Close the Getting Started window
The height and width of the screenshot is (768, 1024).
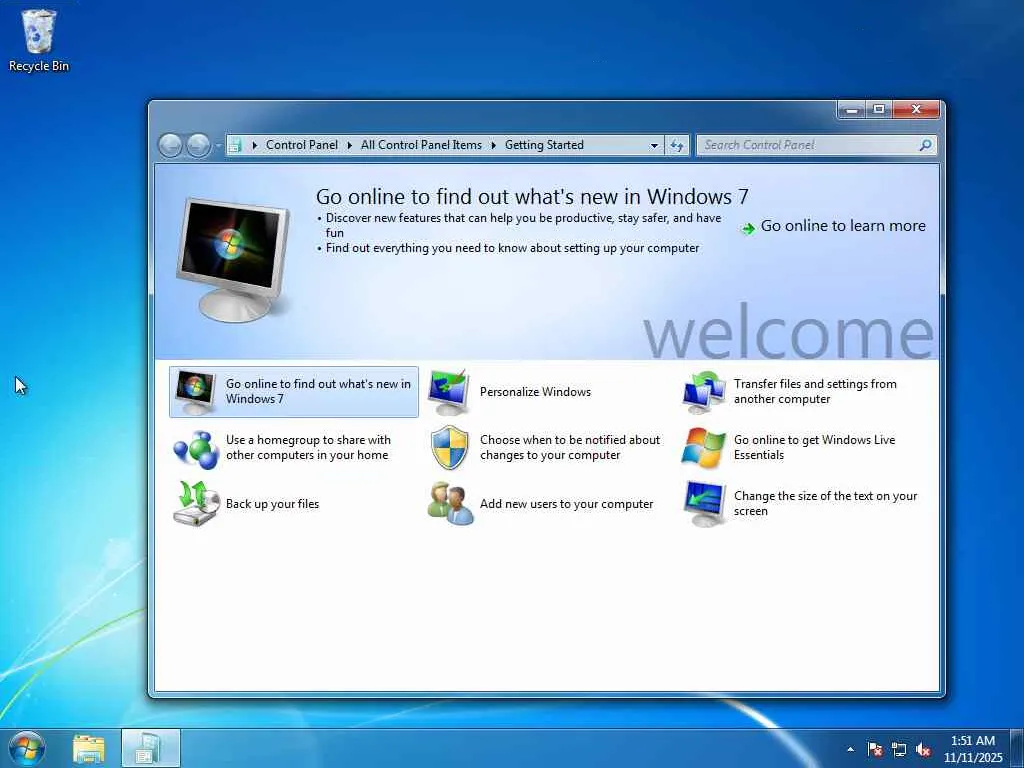coord(916,110)
